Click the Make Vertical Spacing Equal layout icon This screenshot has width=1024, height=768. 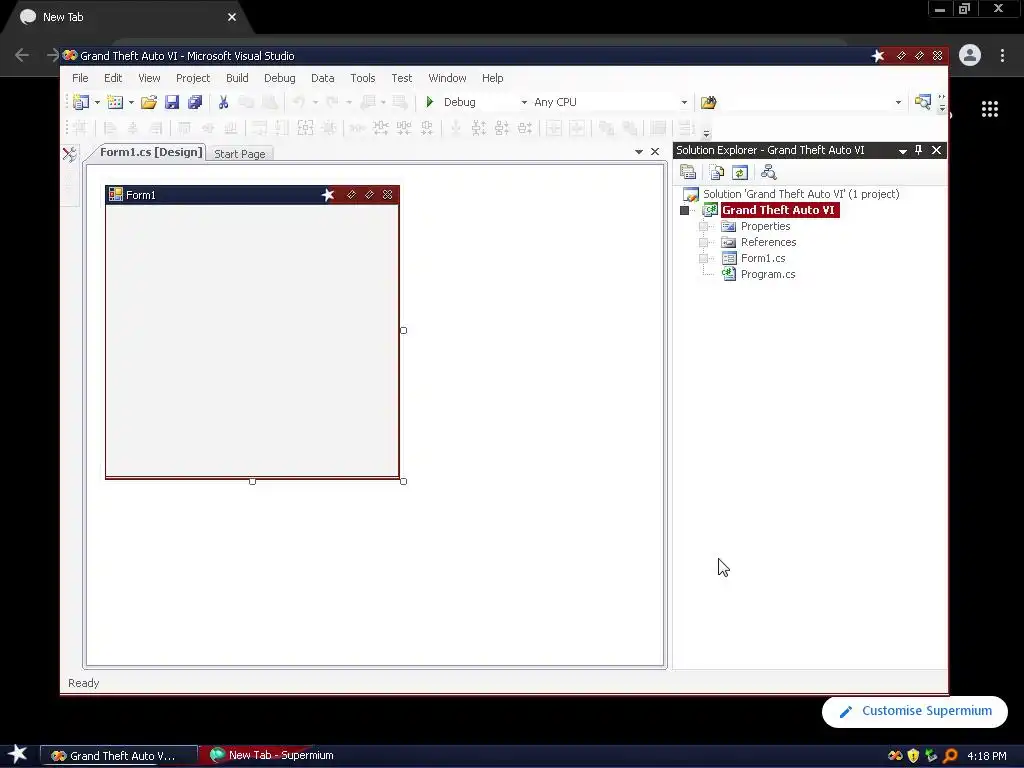(456, 128)
